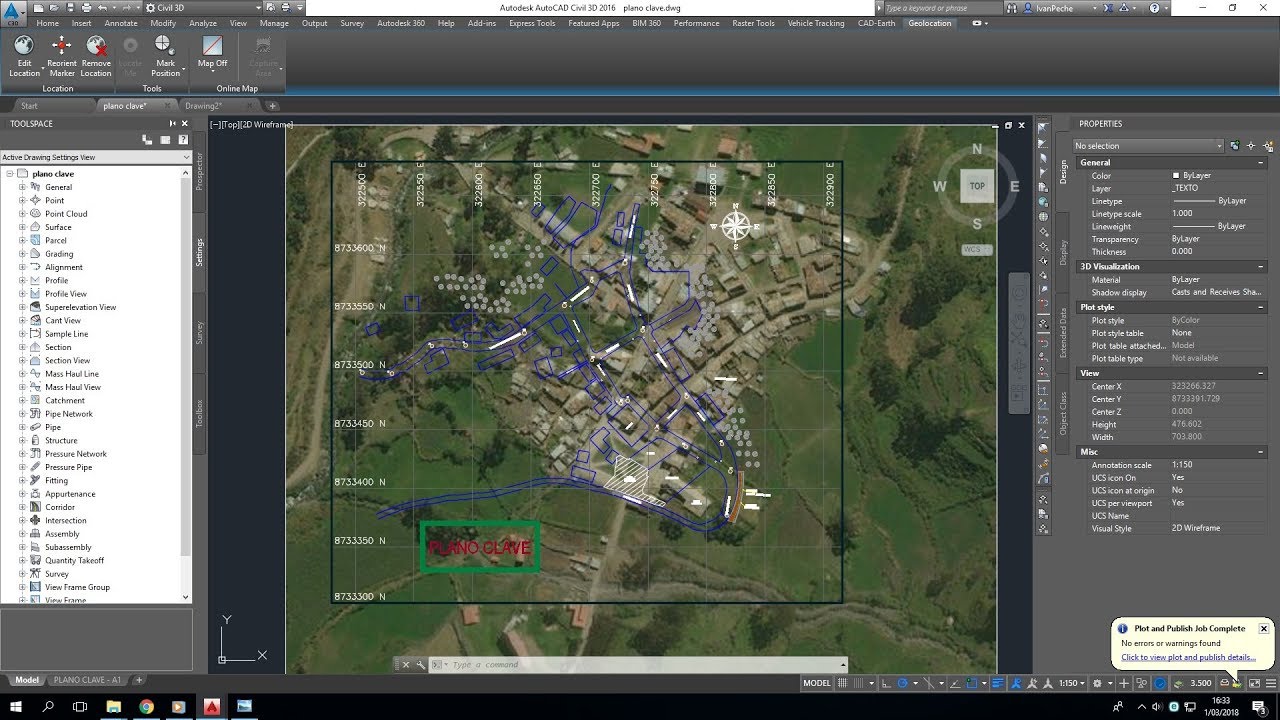Open the Civil 3D workspace dropdown
This screenshot has width=1280, height=720.
tap(203, 8)
